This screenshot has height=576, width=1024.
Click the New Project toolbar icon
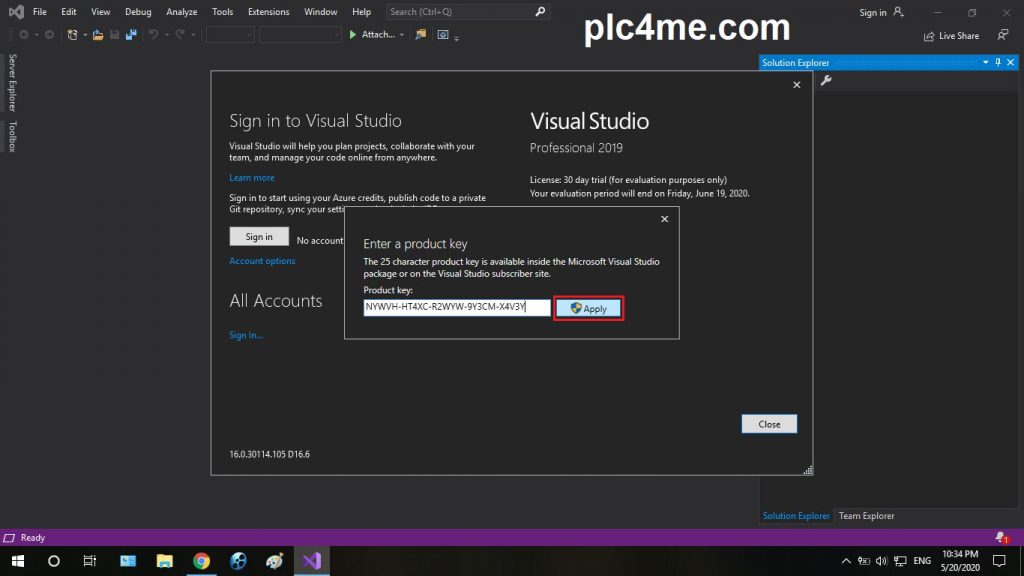point(73,35)
